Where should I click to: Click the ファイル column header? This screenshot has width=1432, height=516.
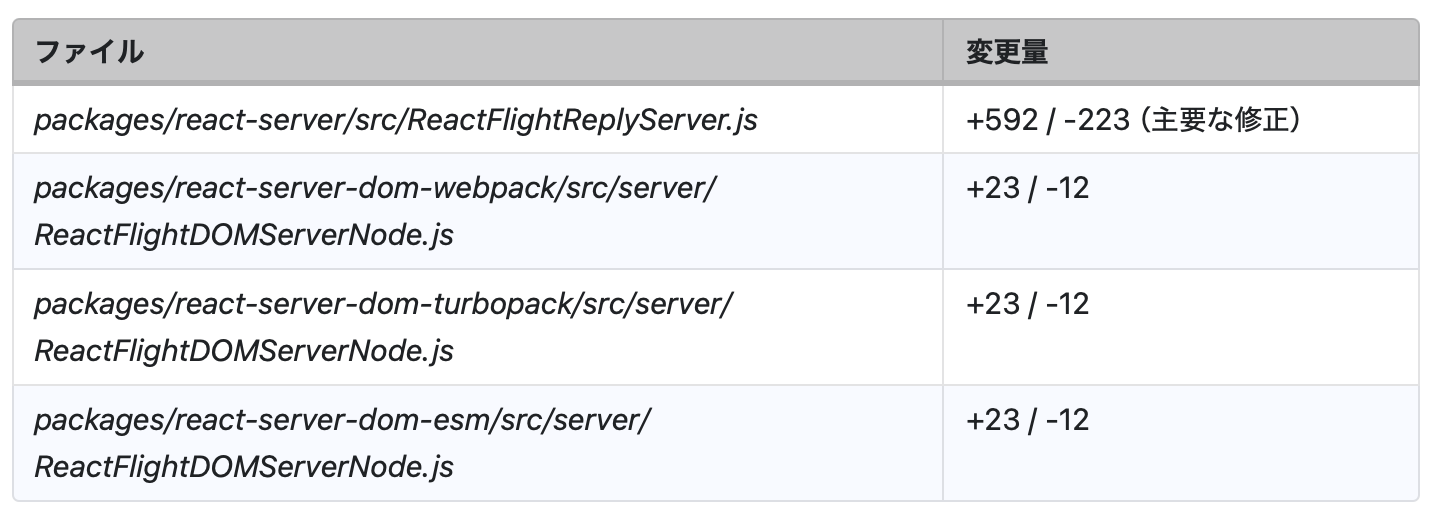pyautogui.click(x=89, y=52)
